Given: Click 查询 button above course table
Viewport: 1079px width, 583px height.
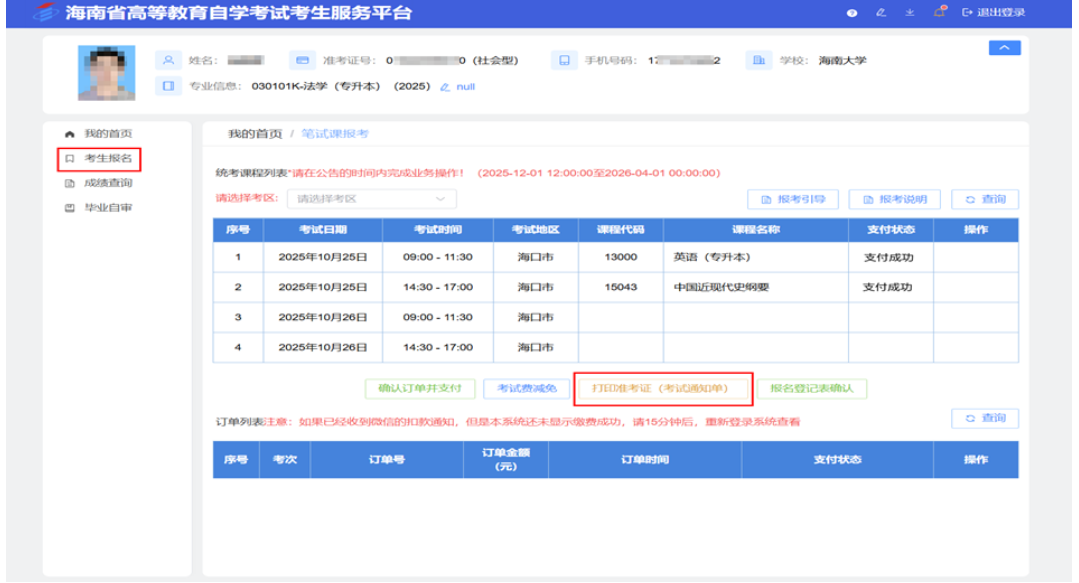Looking at the screenshot, I should (x=985, y=199).
